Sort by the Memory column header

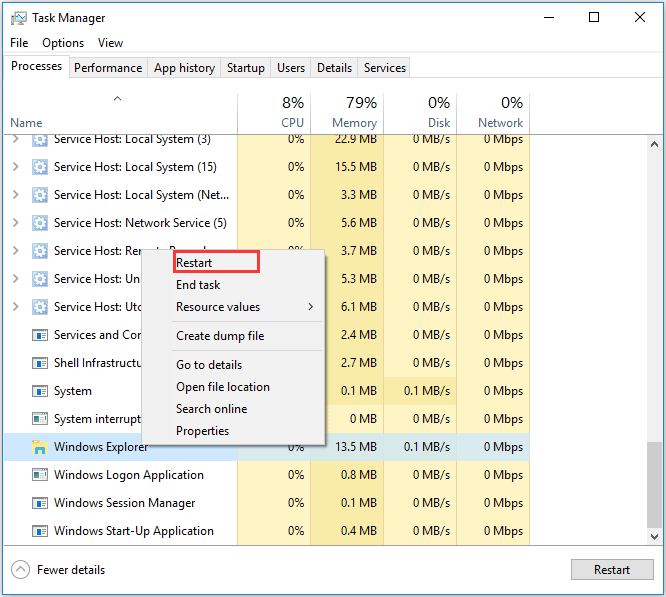coord(347,112)
